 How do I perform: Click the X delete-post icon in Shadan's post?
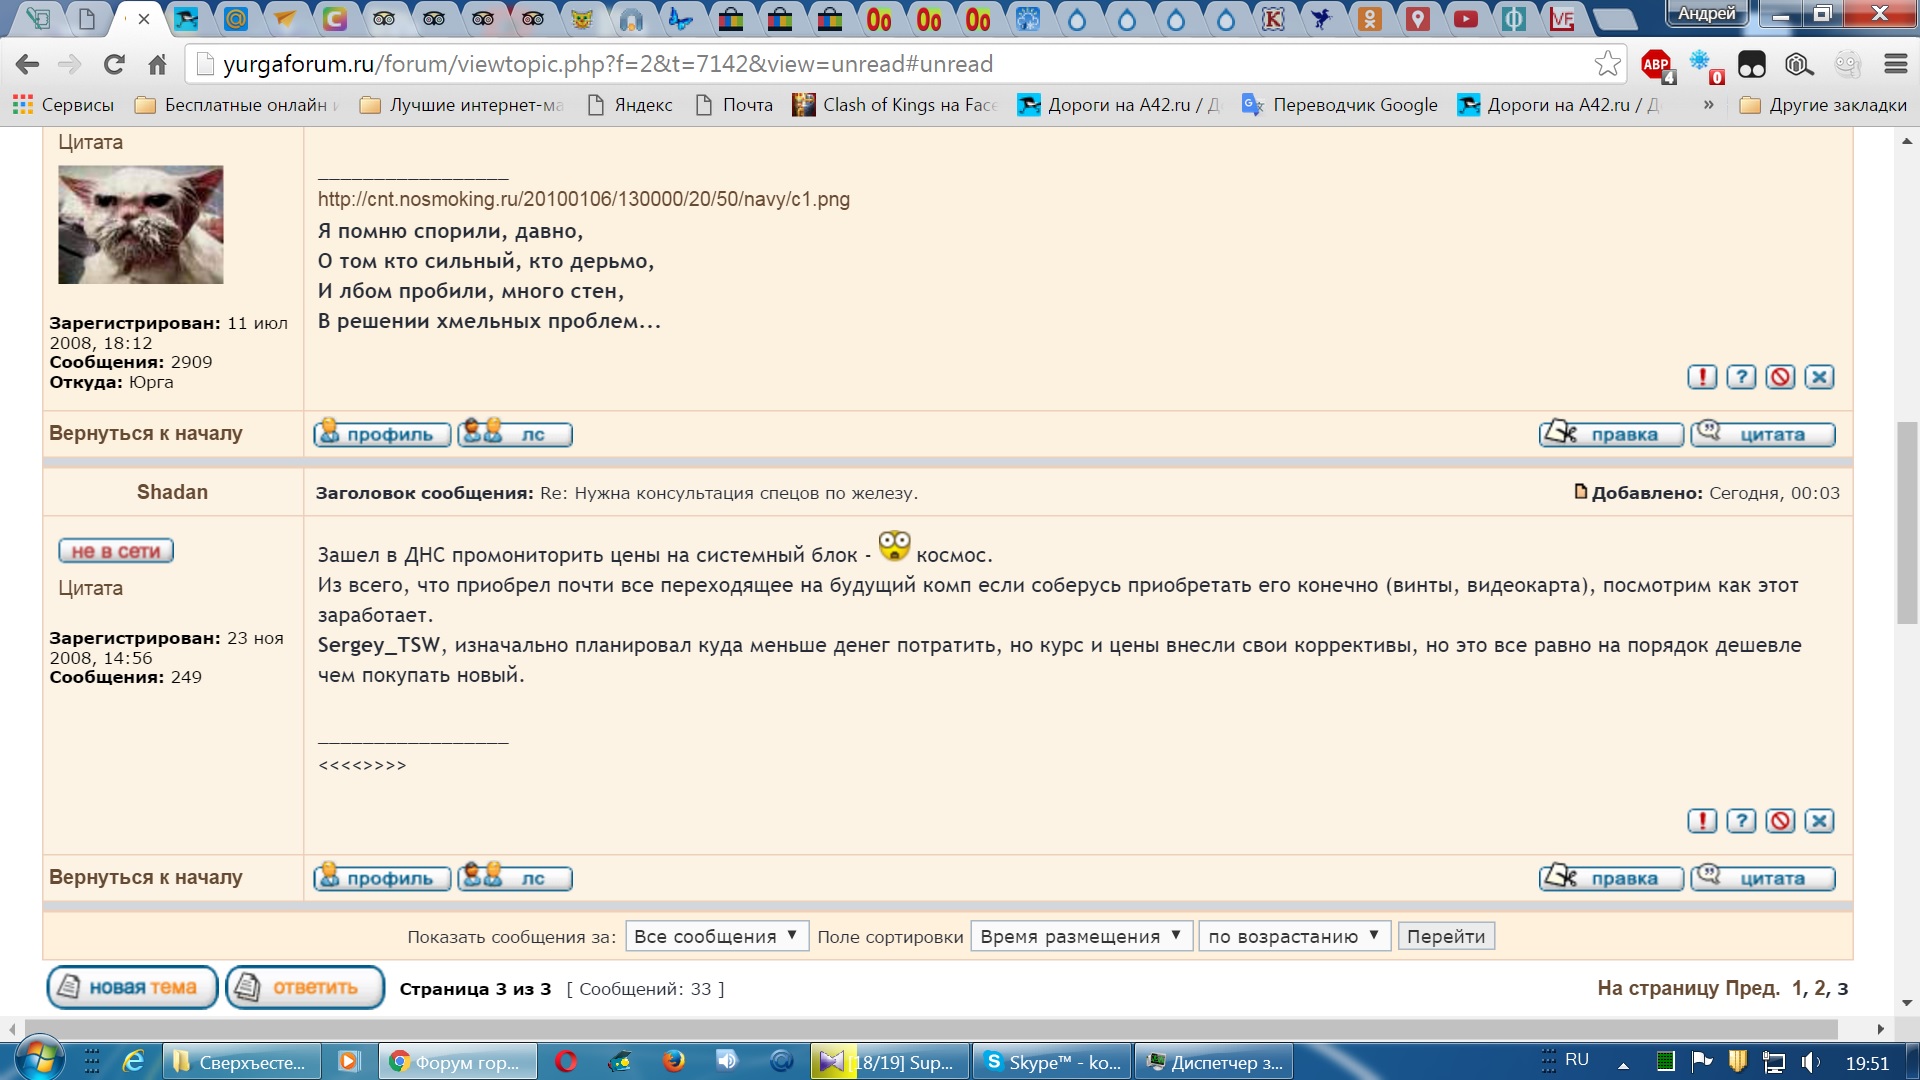1819,821
